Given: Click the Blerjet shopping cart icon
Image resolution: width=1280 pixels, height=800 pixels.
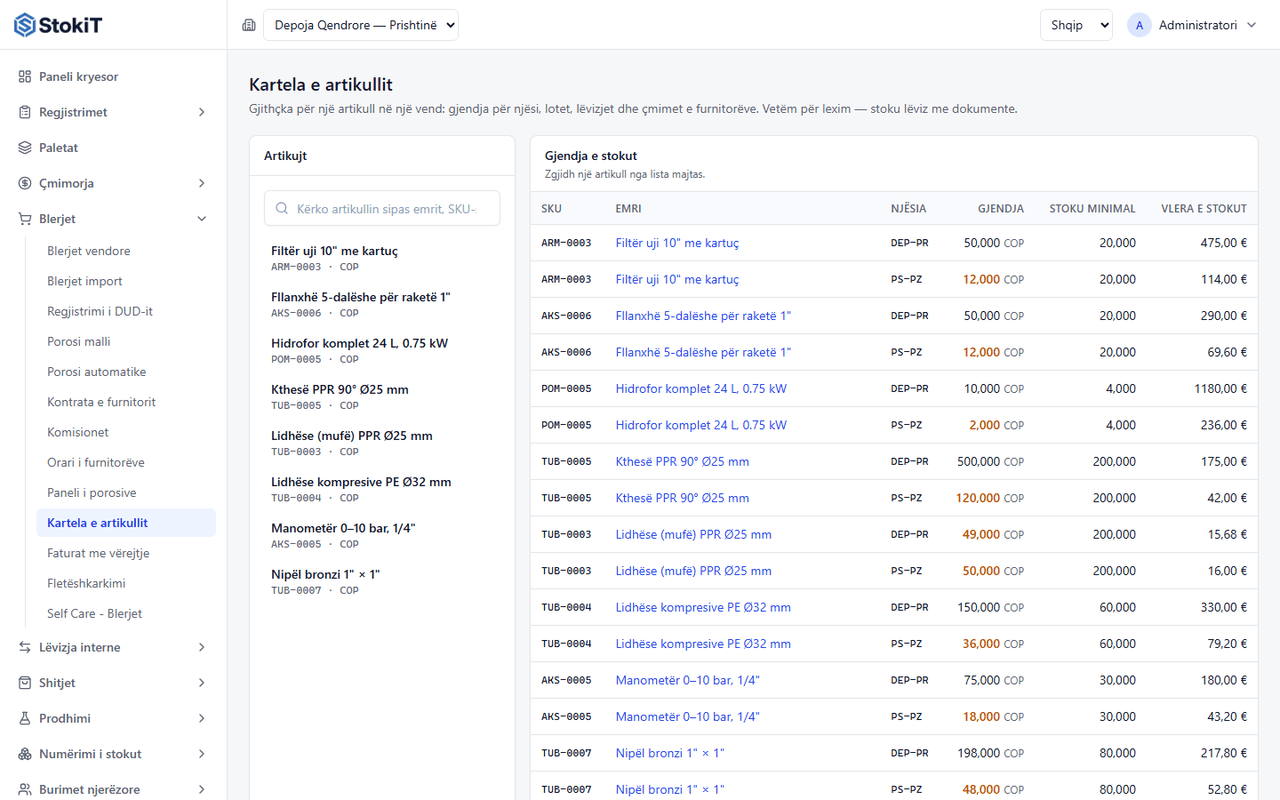Looking at the screenshot, I should (25, 219).
